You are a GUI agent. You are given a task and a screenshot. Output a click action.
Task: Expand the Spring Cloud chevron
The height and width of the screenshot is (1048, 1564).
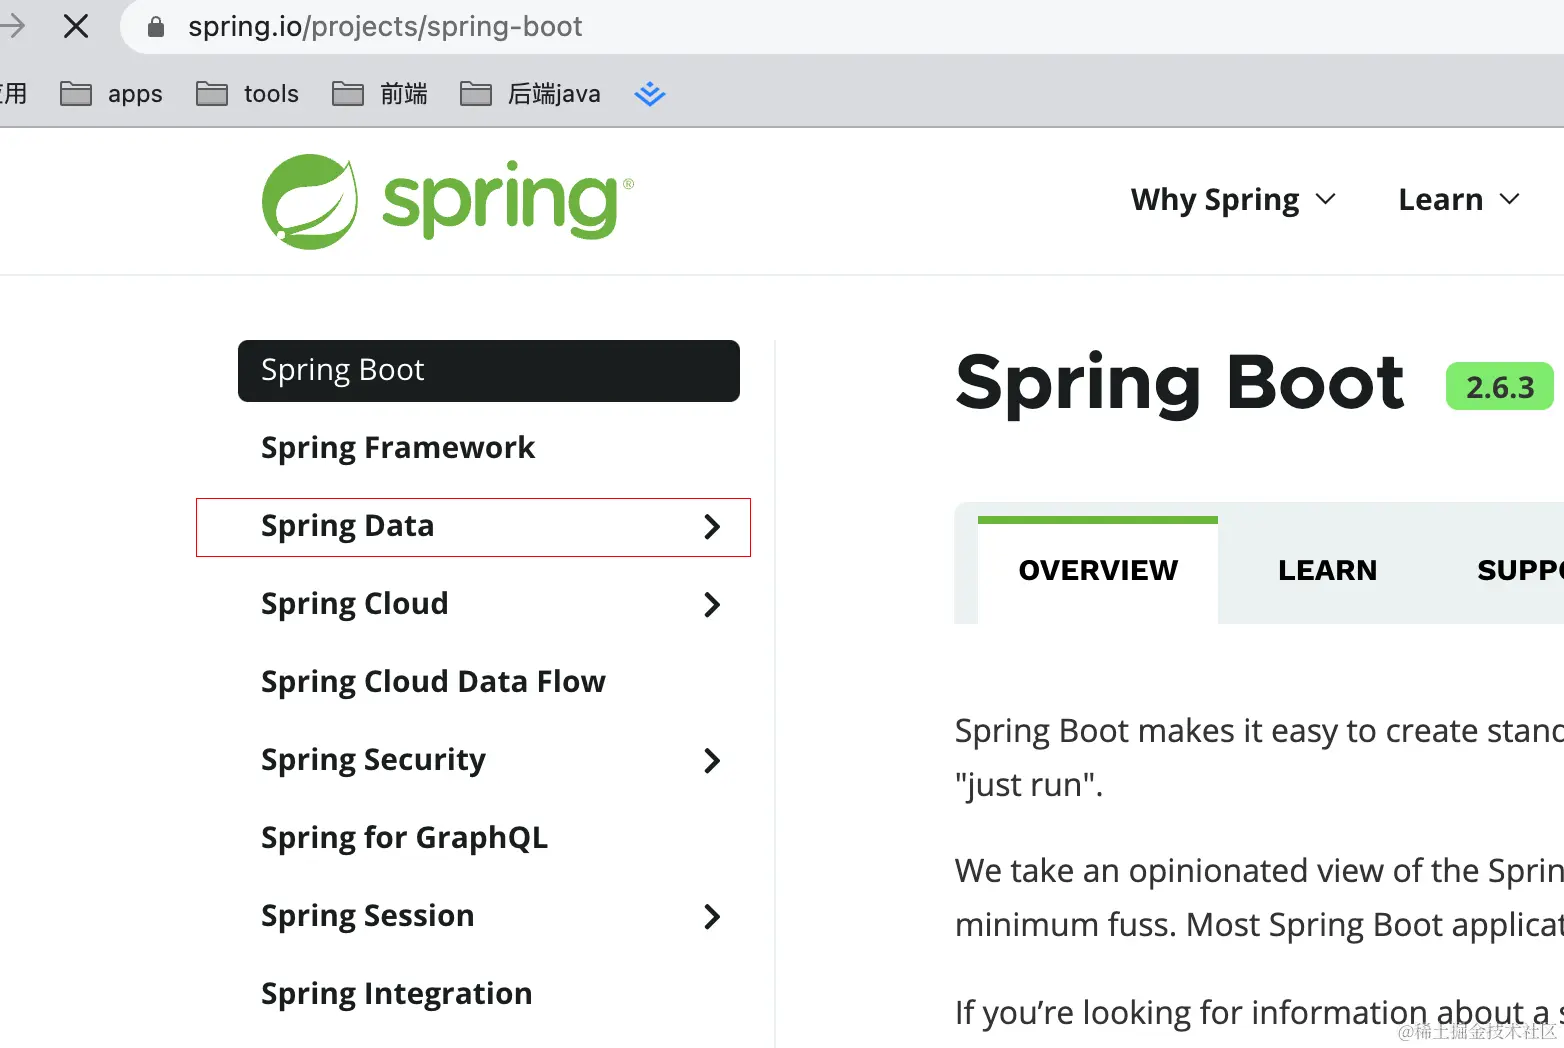pos(712,605)
